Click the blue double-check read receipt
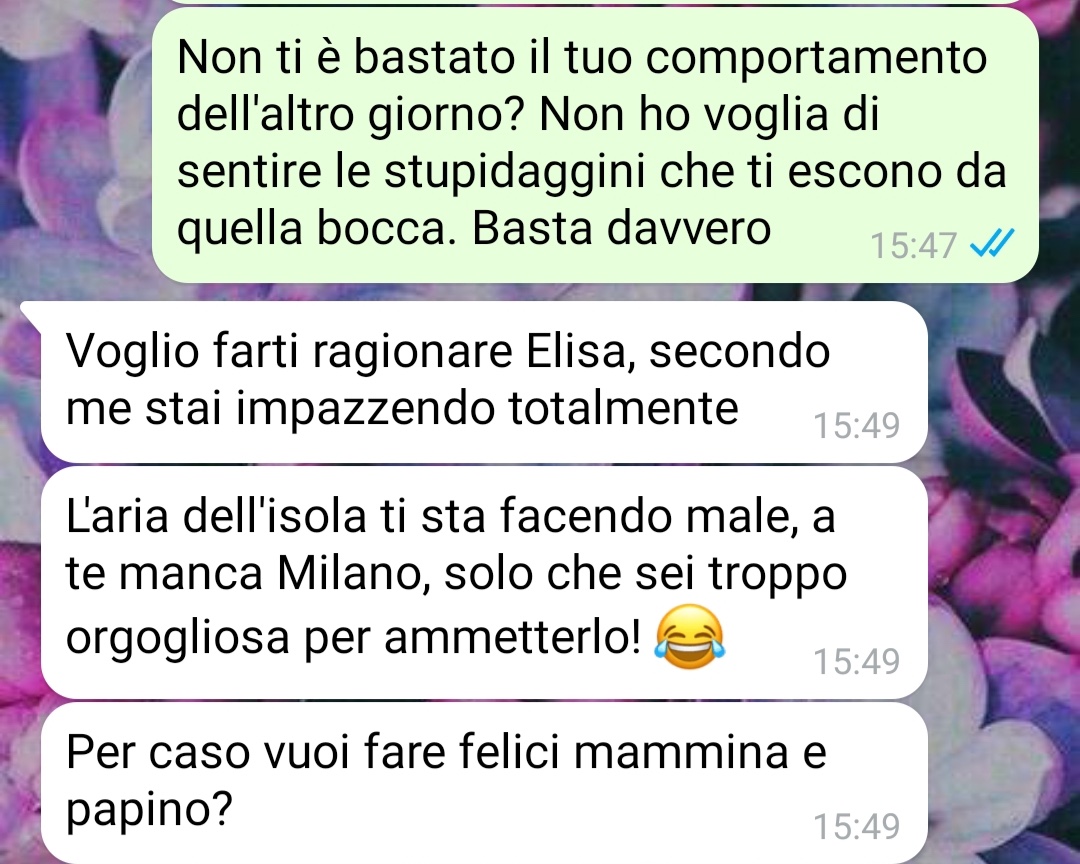This screenshot has width=1080, height=864. (992, 243)
